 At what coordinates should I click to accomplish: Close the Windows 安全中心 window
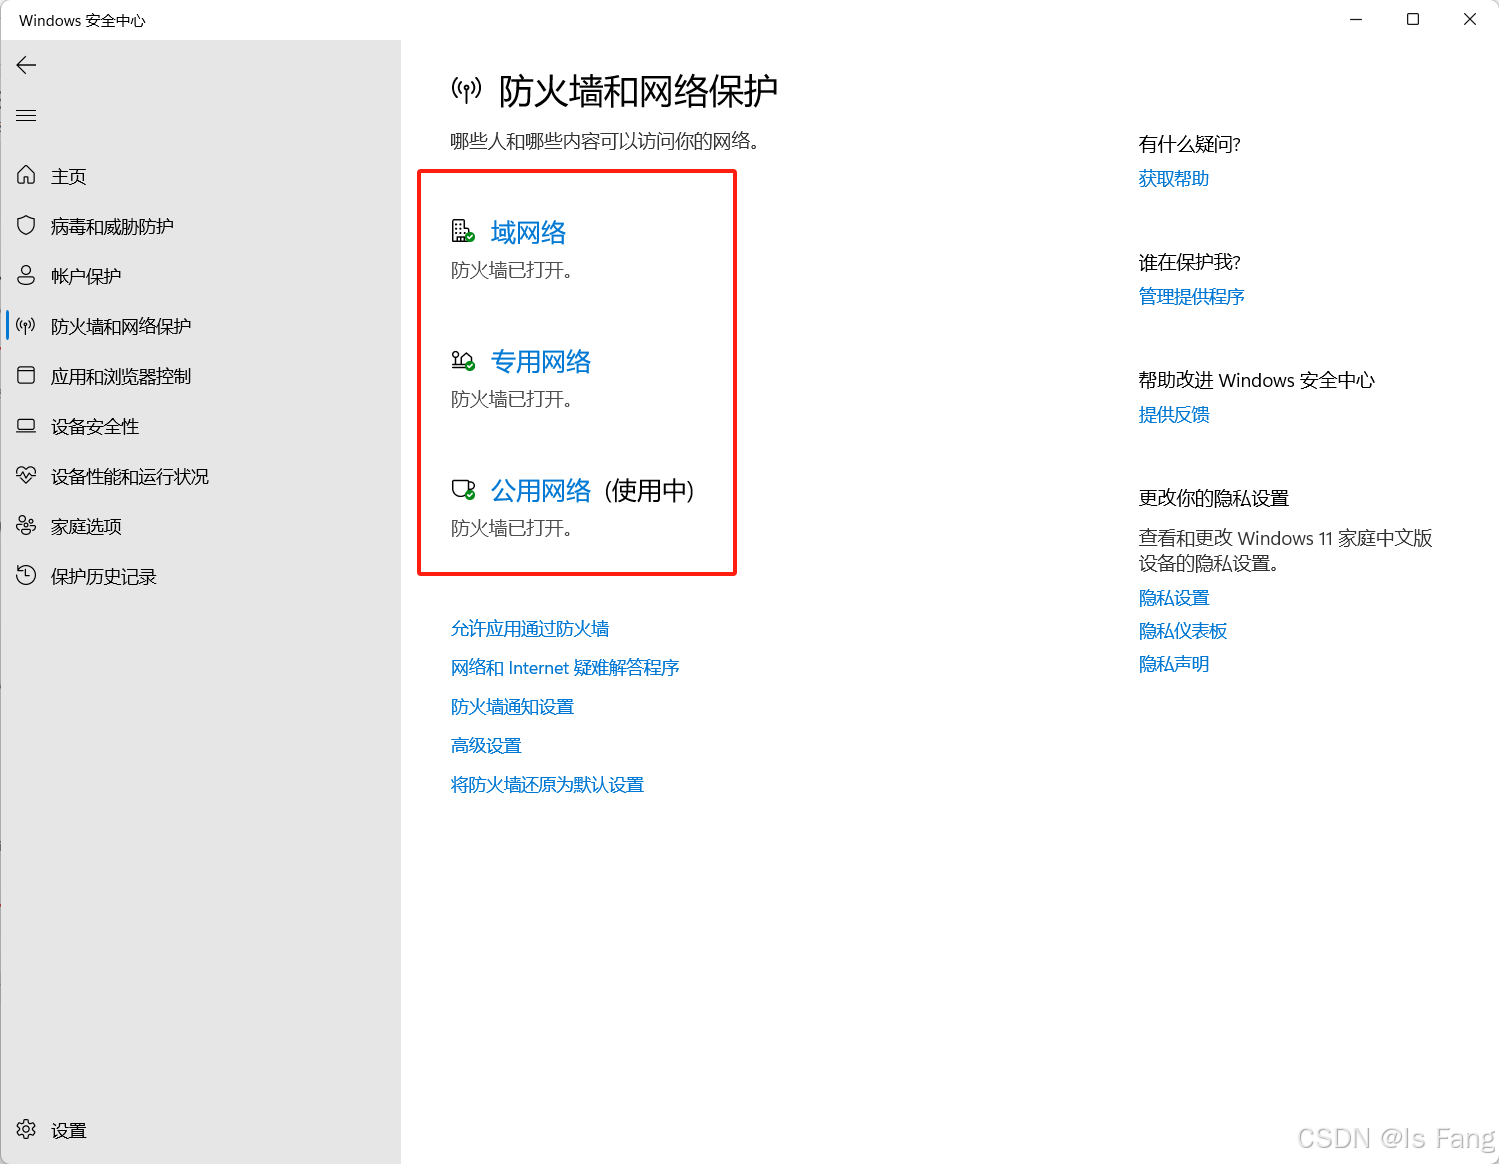1470,19
